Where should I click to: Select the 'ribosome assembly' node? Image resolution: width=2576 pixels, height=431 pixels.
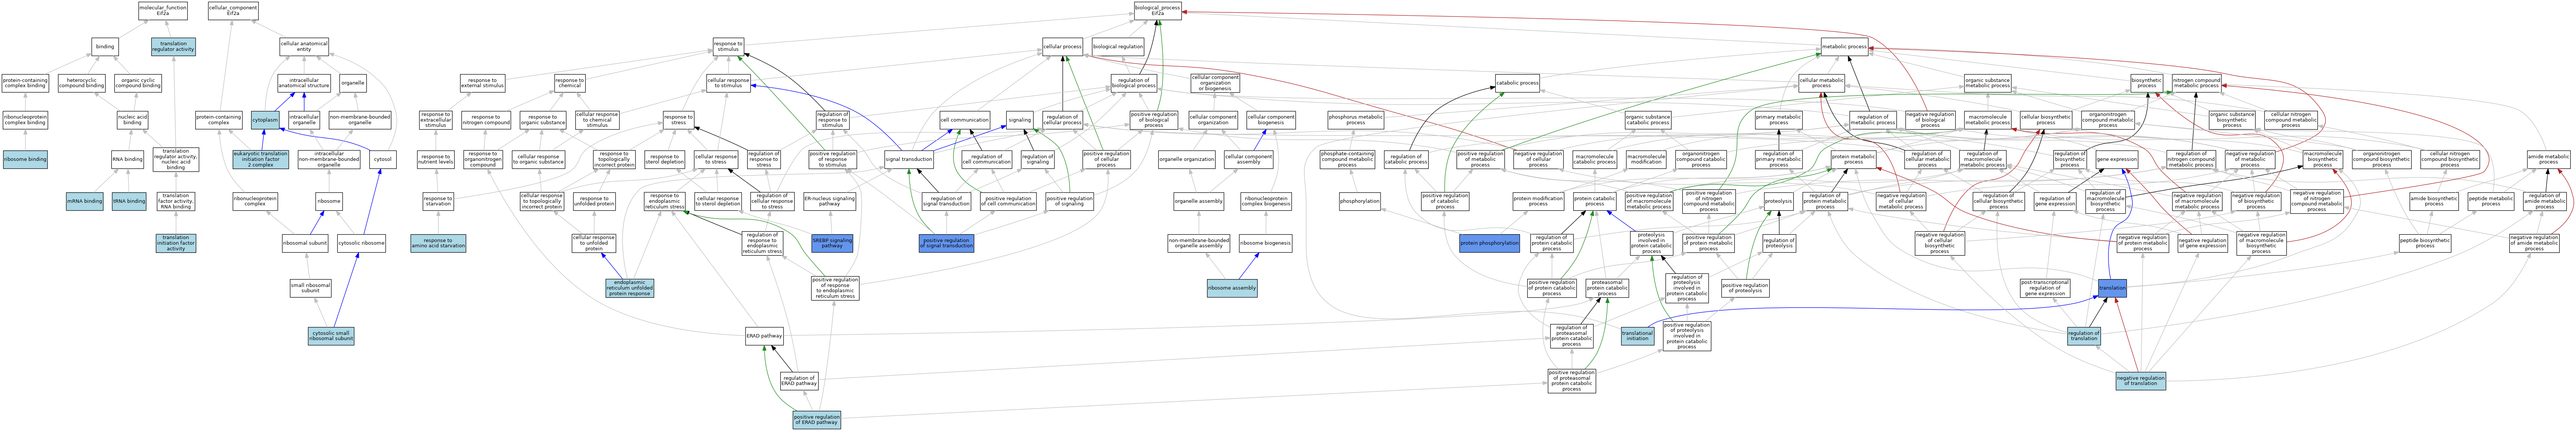(x=1232, y=288)
